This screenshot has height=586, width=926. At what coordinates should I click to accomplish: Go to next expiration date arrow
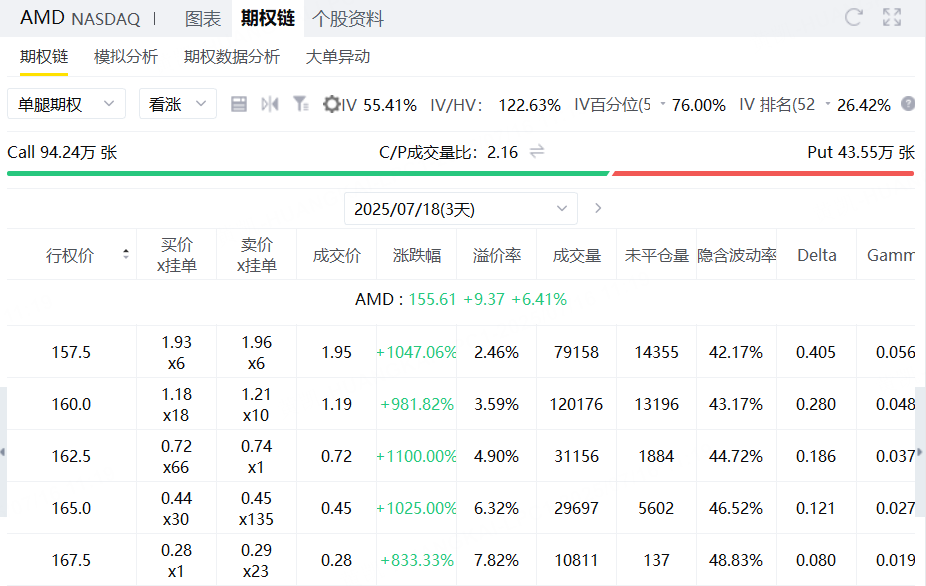click(598, 208)
